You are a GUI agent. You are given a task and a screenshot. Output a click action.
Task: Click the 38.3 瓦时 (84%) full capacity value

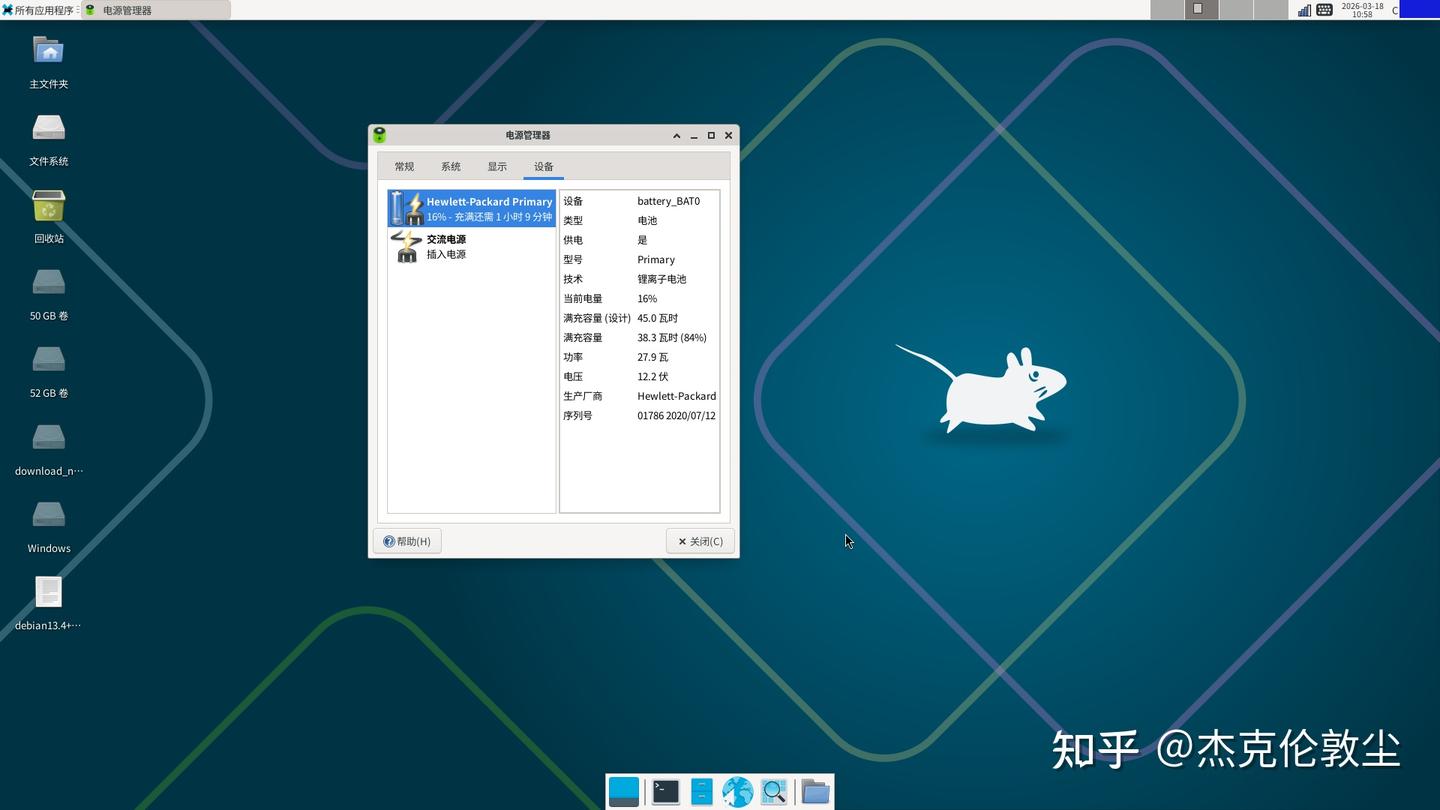672,338
